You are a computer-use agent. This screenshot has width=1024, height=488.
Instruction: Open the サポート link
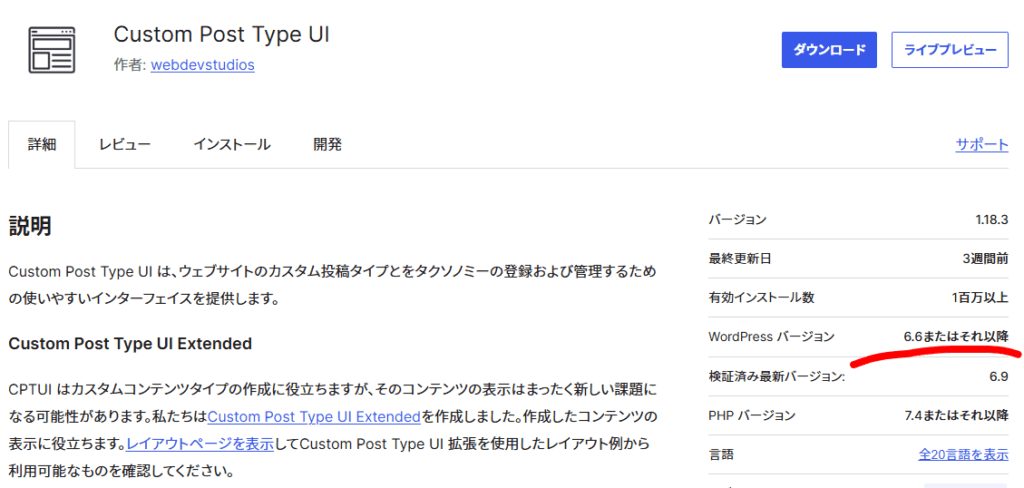tap(981, 144)
